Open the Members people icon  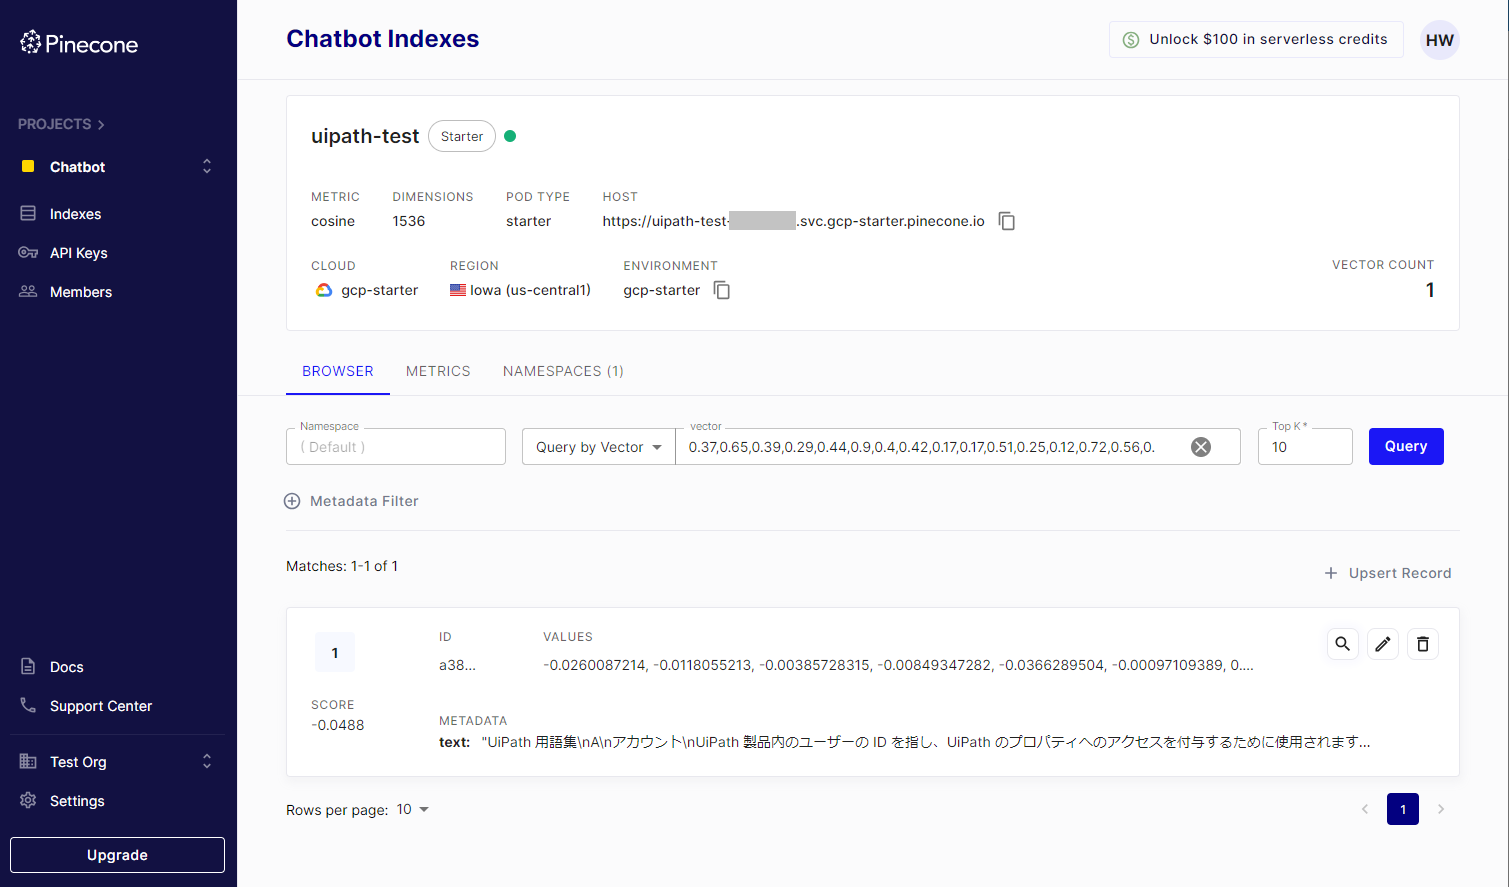click(x=28, y=291)
